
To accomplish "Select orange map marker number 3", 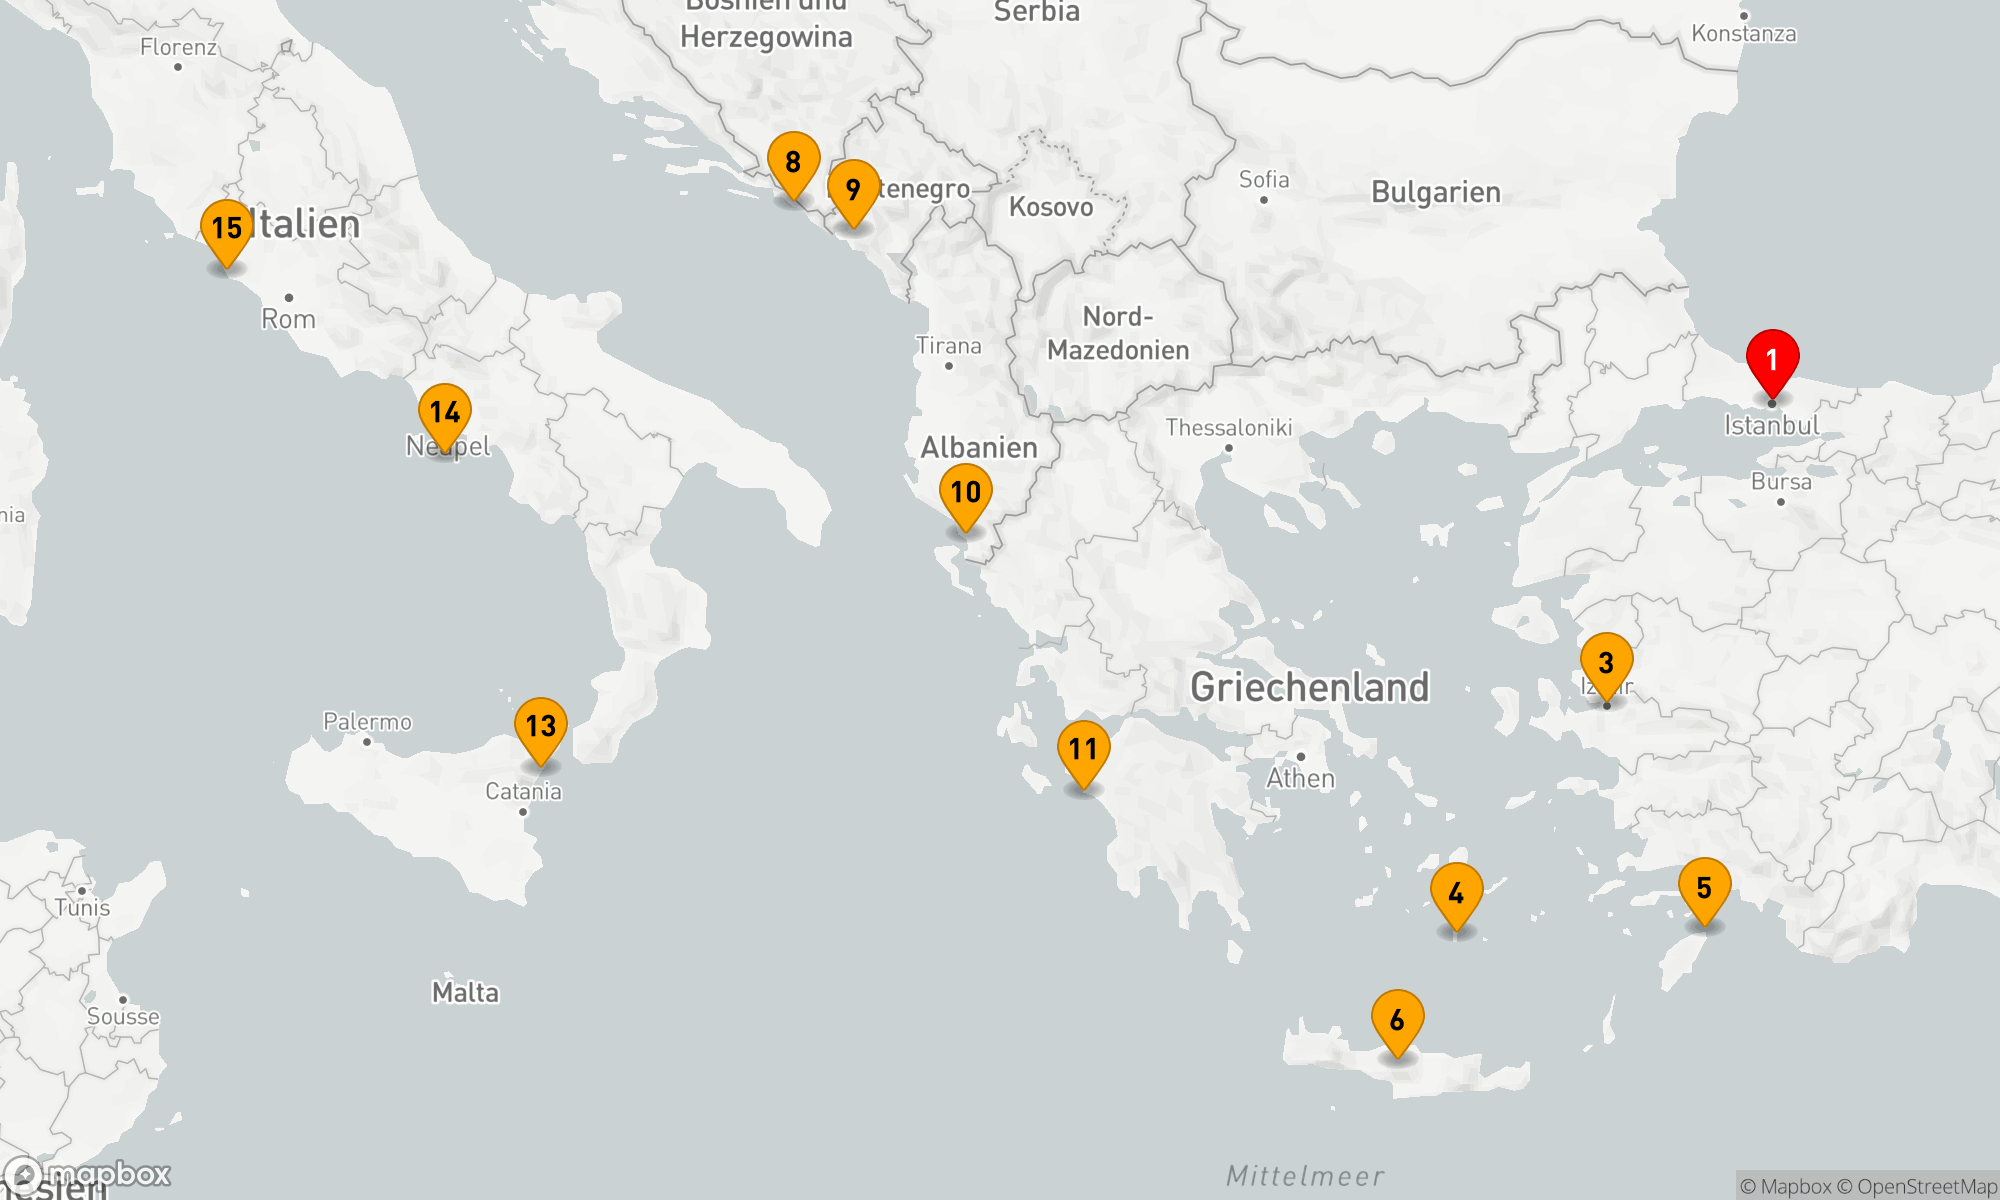I will point(1606,663).
